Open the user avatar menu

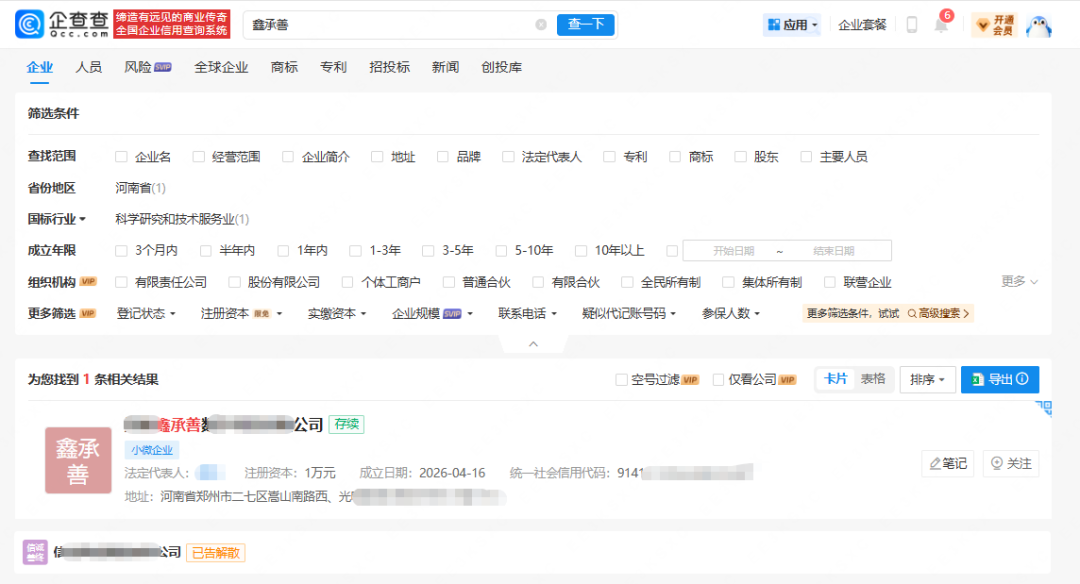tap(1039, 25)
